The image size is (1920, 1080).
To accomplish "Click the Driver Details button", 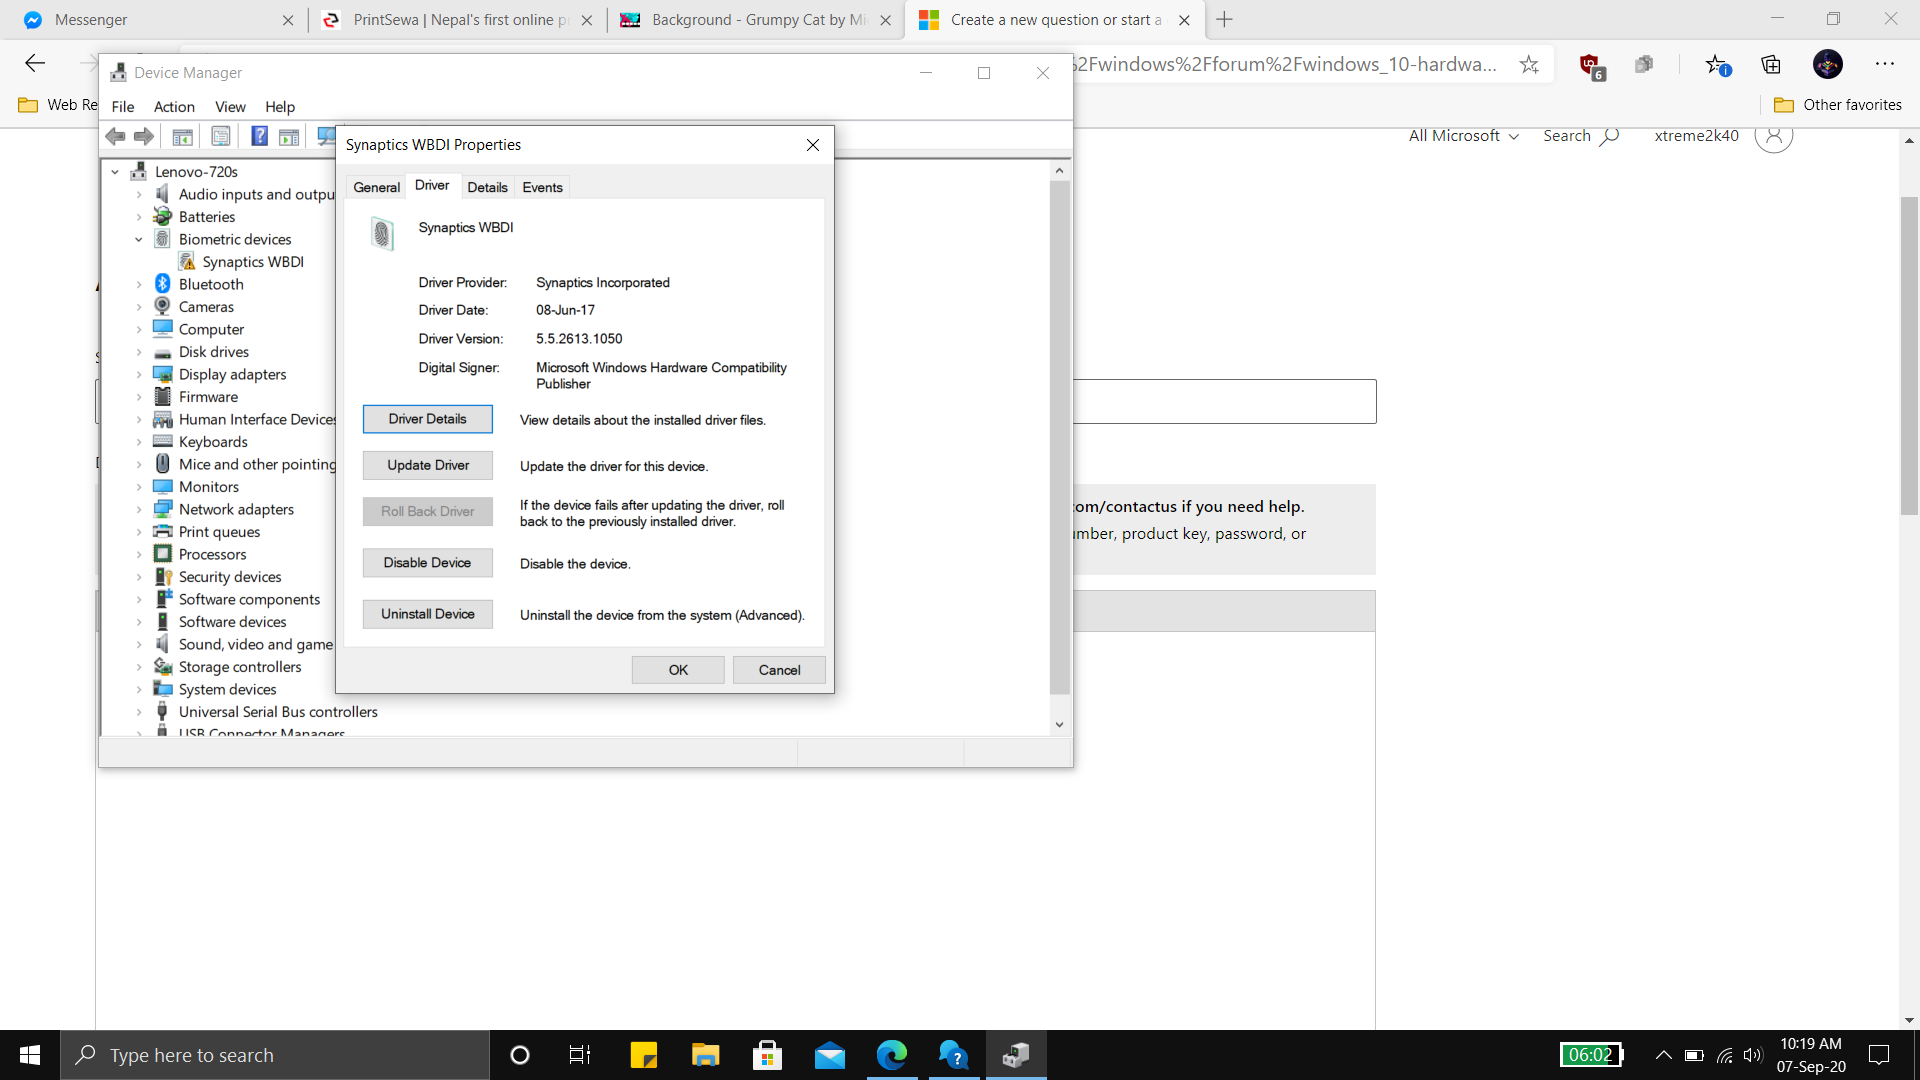I will click(x=427, y=418).
